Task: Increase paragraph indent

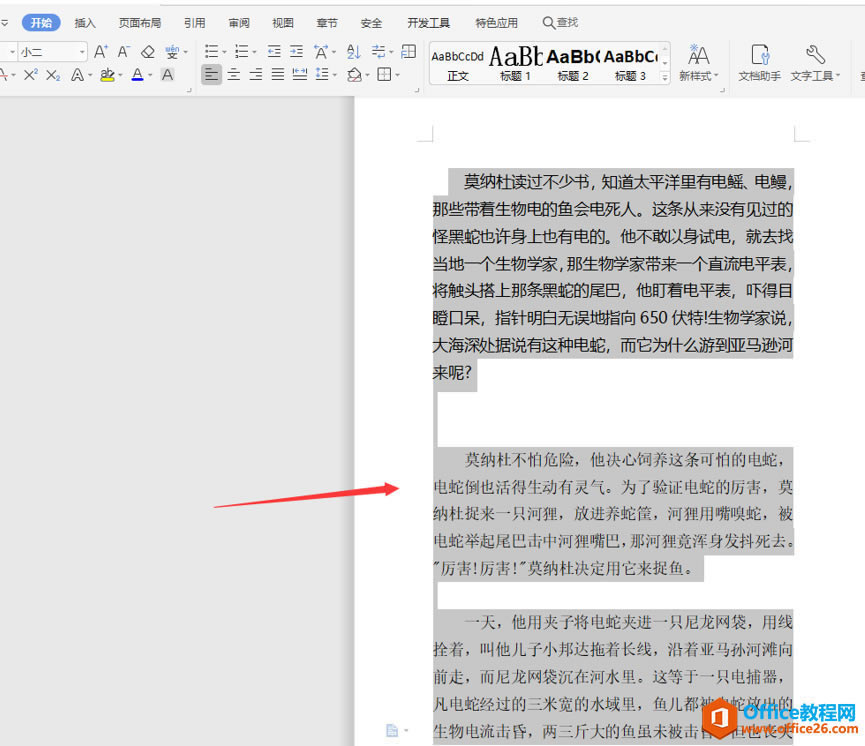Action: [x=296, y=52]
